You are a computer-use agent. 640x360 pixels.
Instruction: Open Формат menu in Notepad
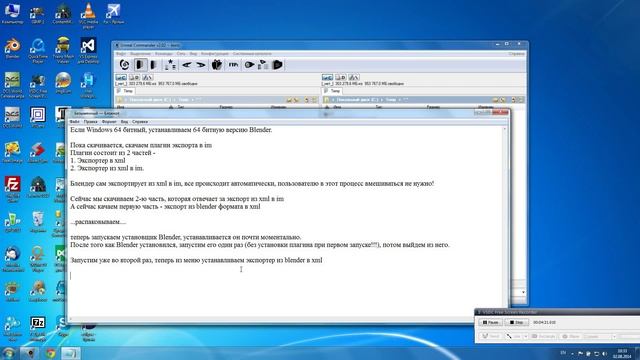point(109,122)
